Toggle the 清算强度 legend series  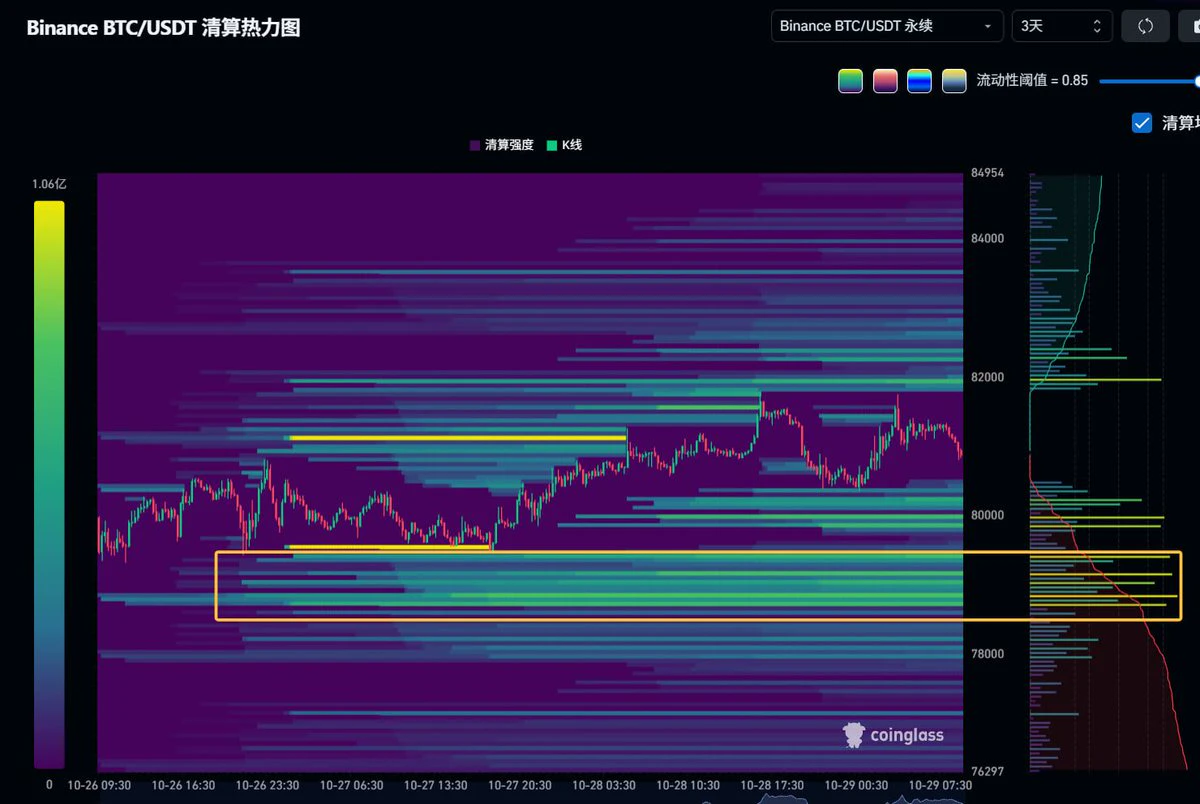coord(501,145)
